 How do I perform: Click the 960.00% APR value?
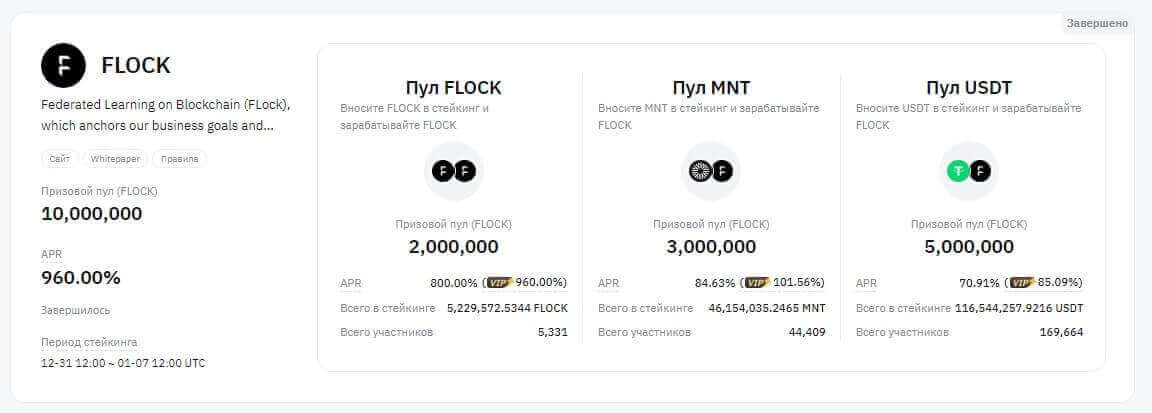(x=80, y=278)
